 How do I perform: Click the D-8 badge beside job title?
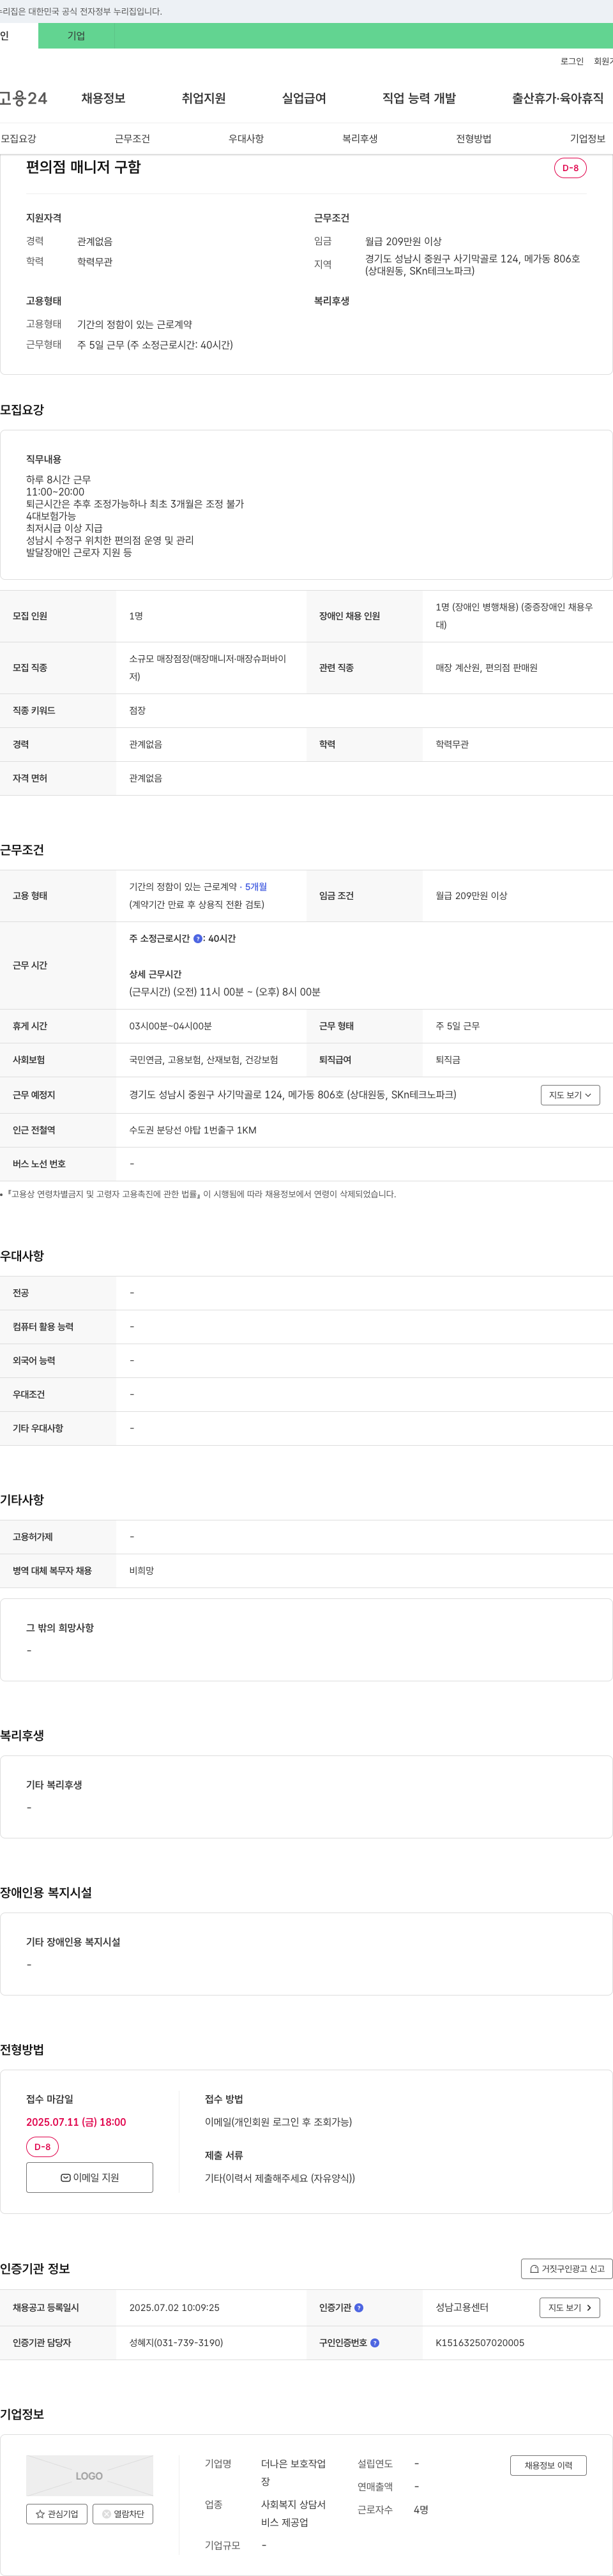tap(570, 168)
